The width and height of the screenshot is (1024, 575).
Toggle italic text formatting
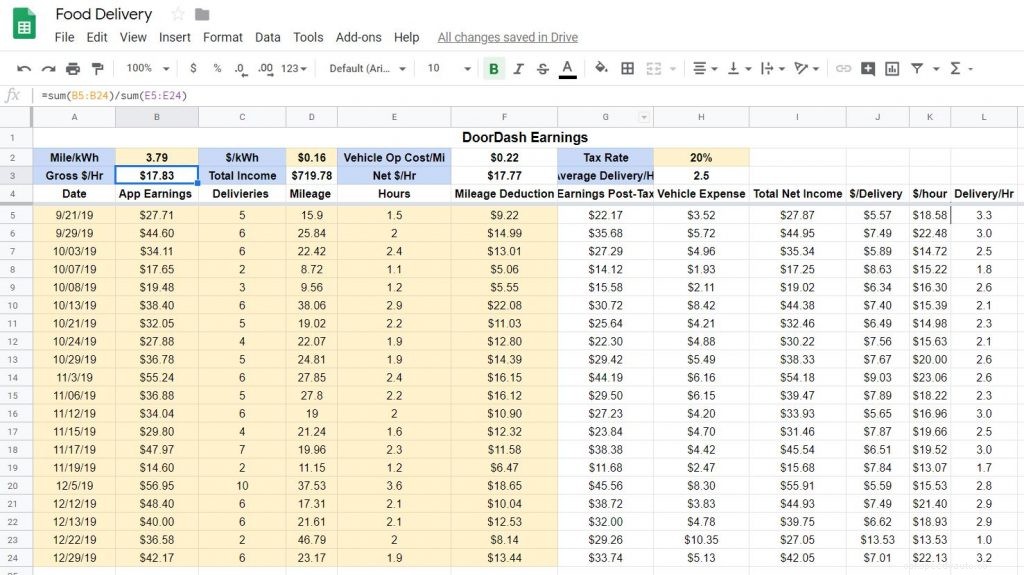(518, 68)
